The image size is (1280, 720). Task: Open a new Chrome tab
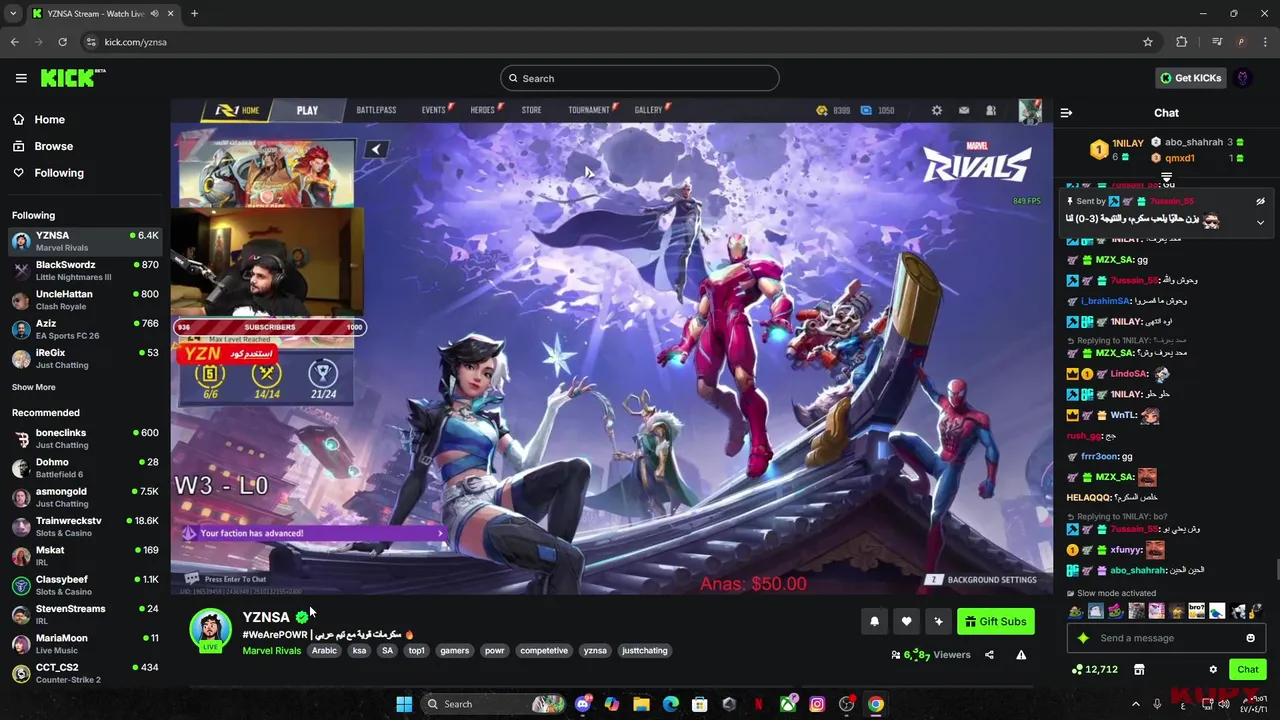pos(194,13)
